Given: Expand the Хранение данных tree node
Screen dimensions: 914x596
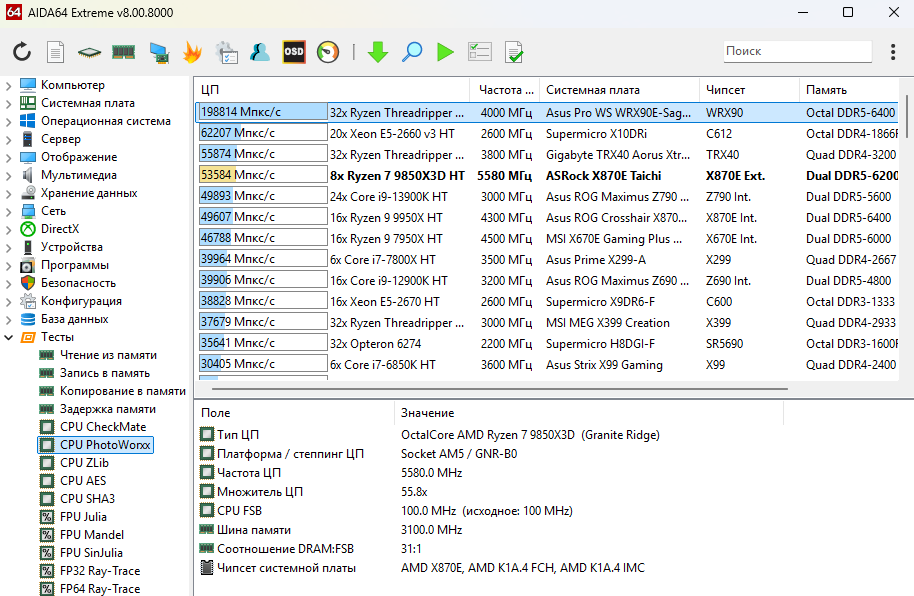Looking at the screenshot, I should click(8, 194).
